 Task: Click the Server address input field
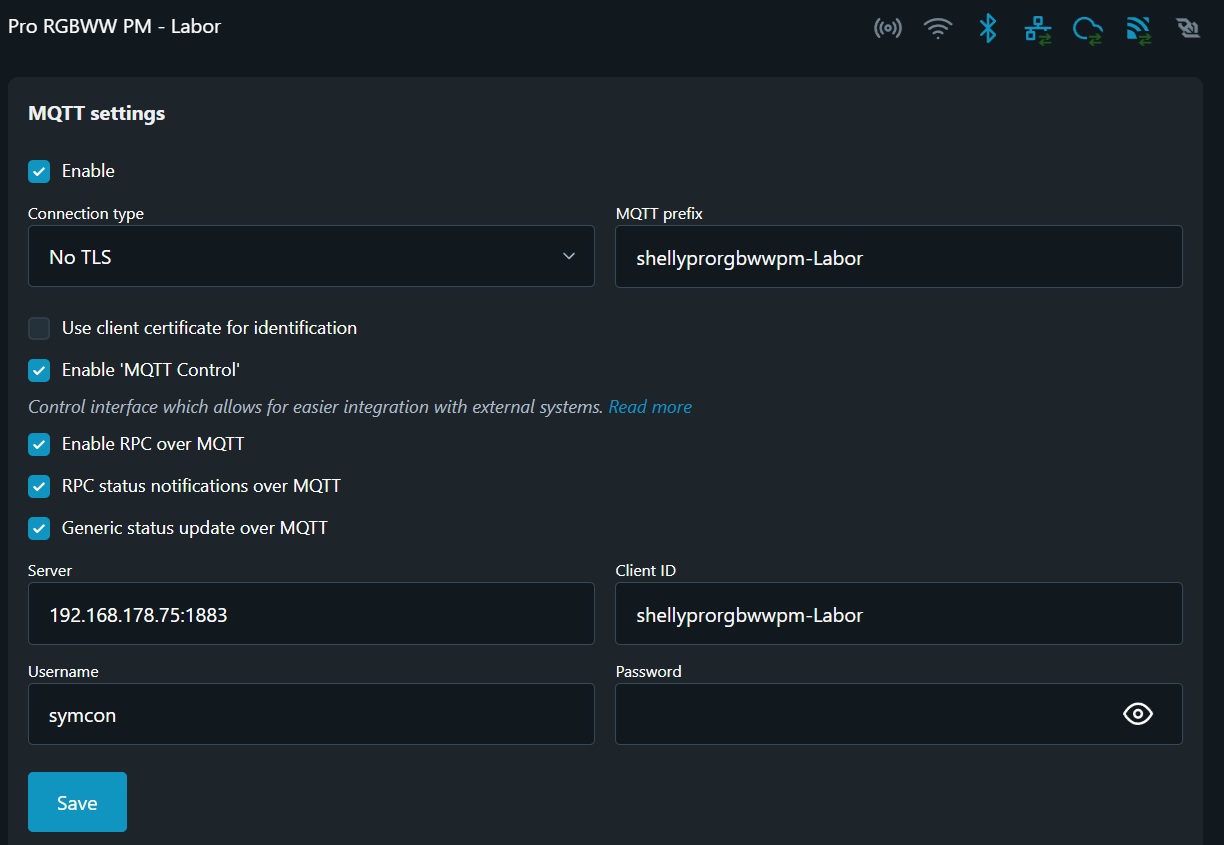click(x=311, y=614)
